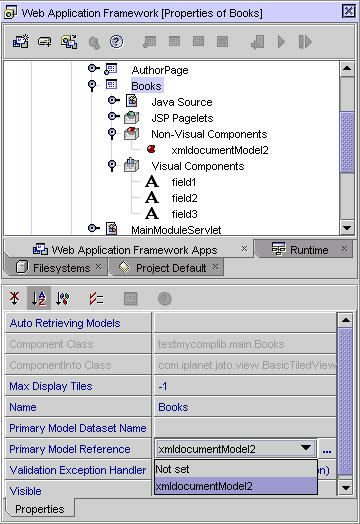This screenshot has height=524, width=360.
Task: Click the A icon beside field2
Action: point(152,198)
